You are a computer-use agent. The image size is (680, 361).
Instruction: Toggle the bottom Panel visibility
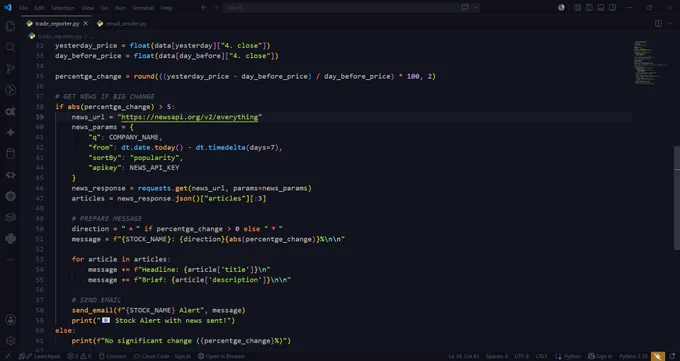(x=601, y=7)
